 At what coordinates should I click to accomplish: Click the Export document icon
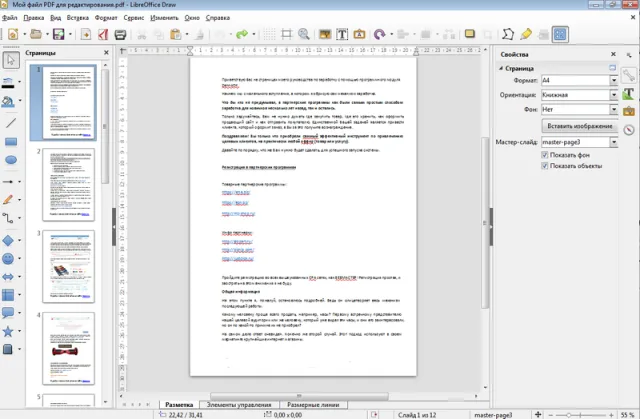coord(86,34)
